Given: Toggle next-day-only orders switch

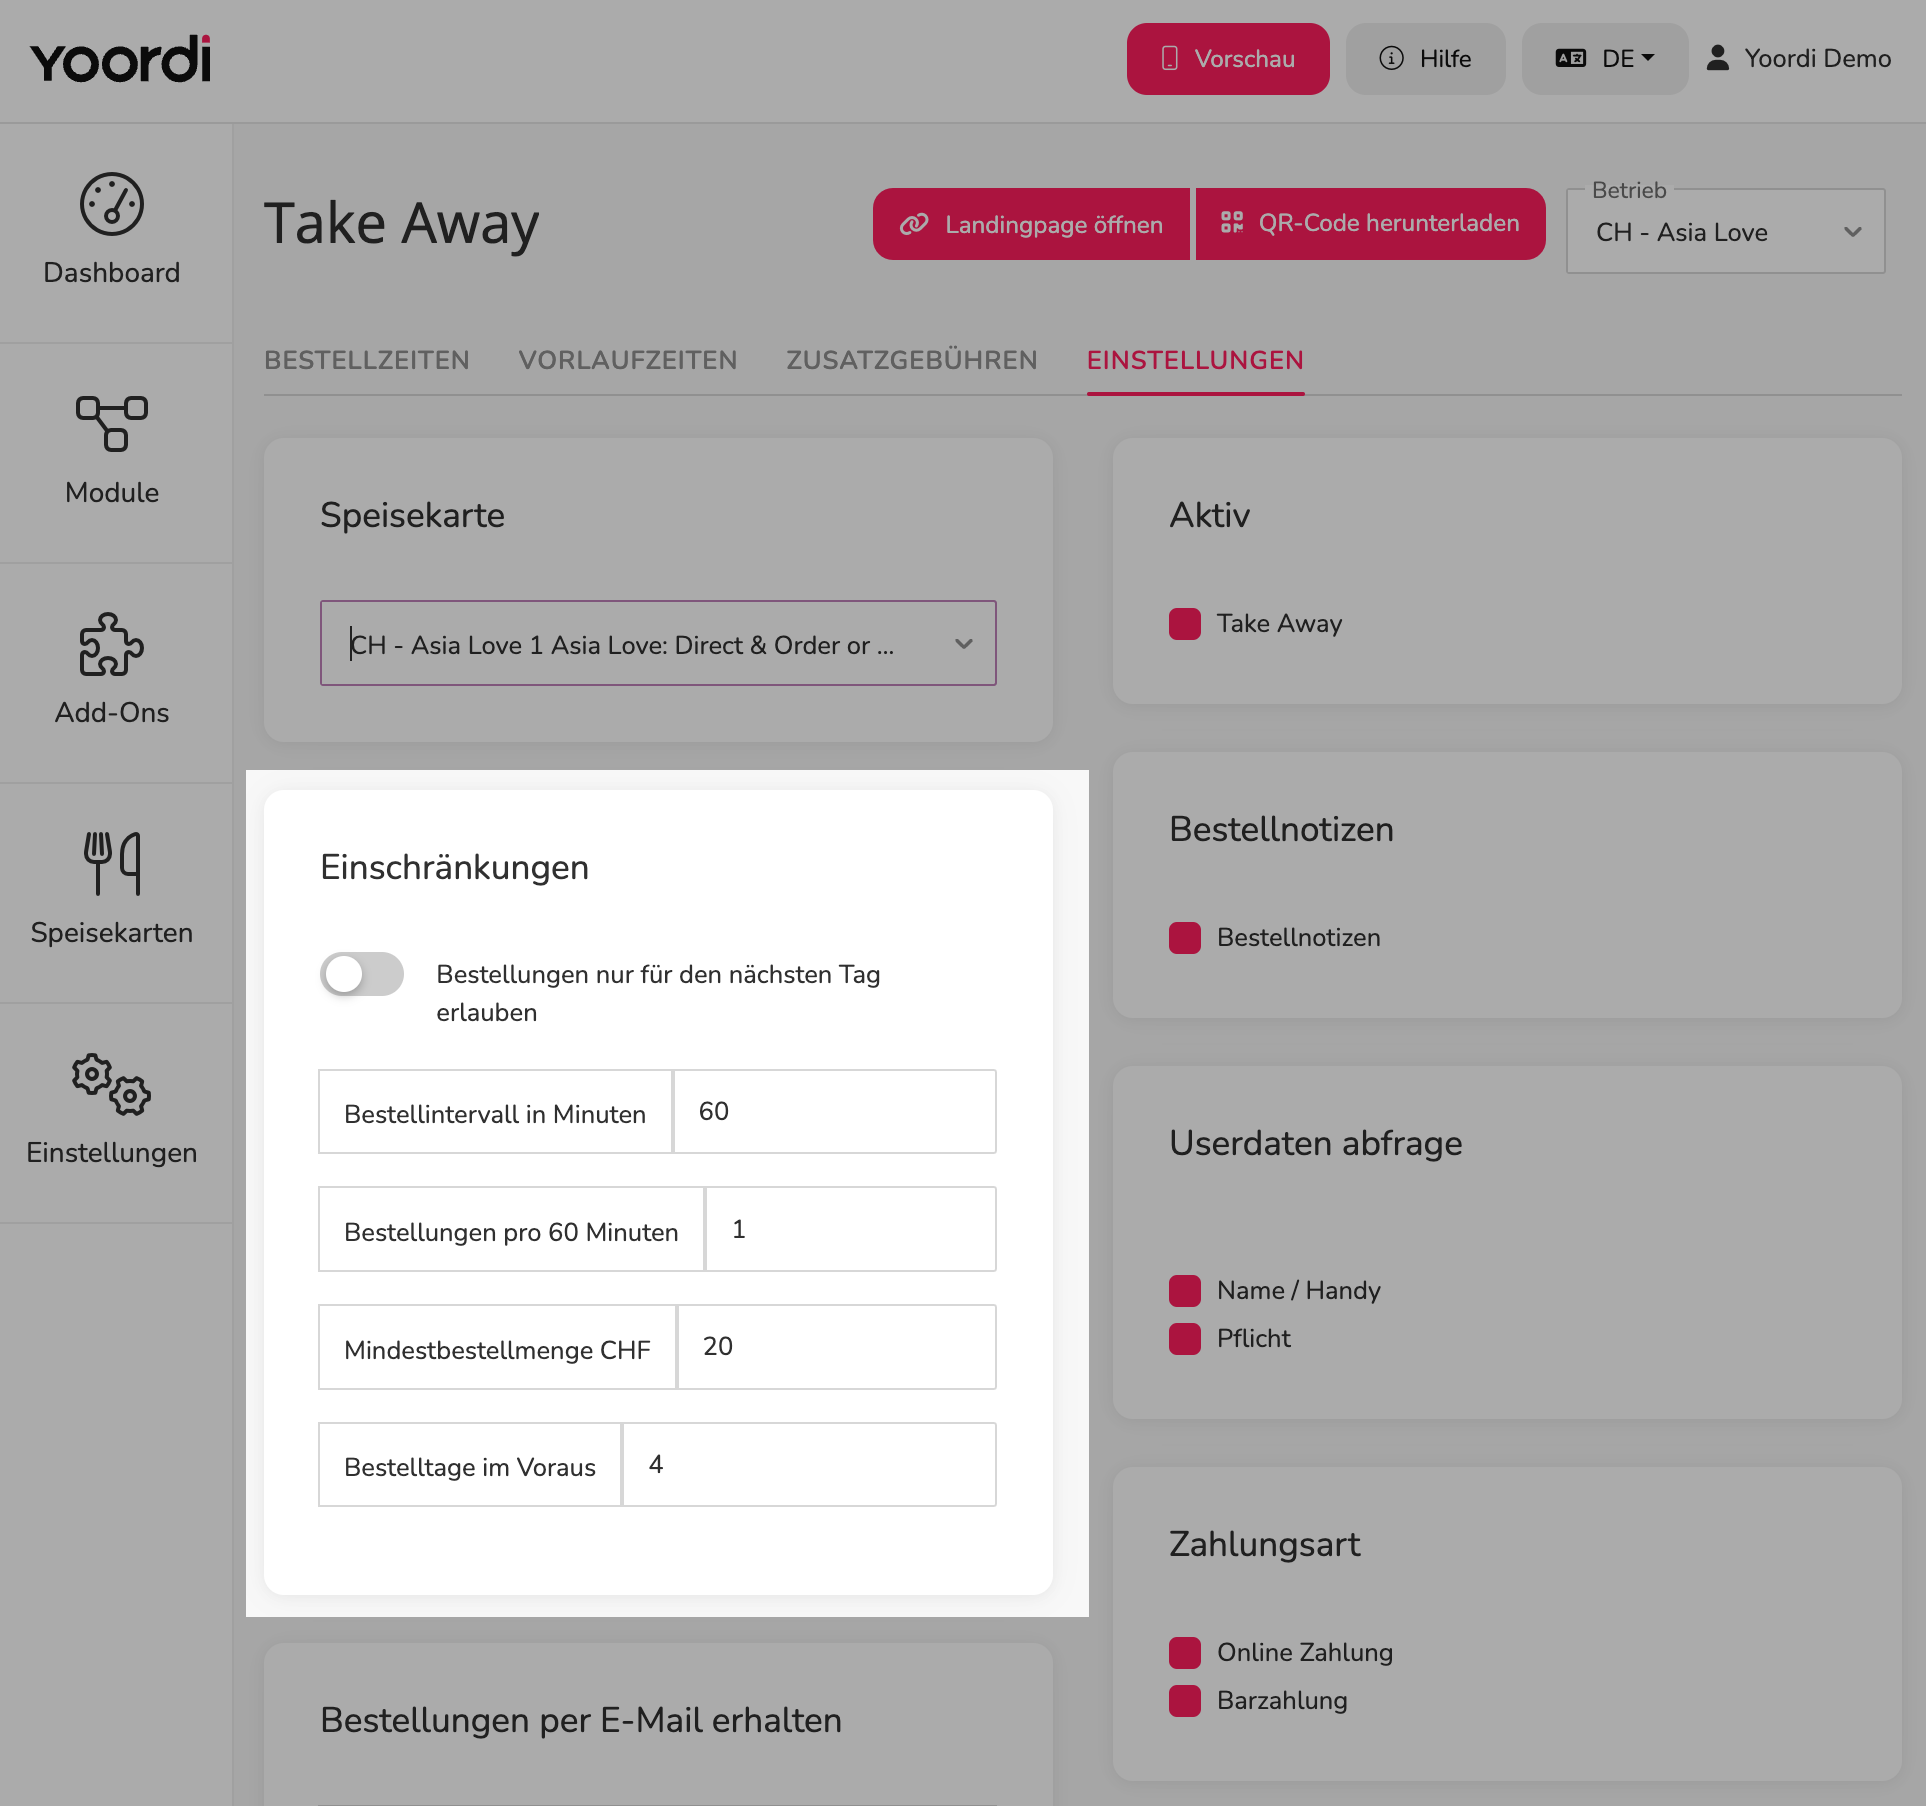Looking at the screenshot, I should (362, 974).
